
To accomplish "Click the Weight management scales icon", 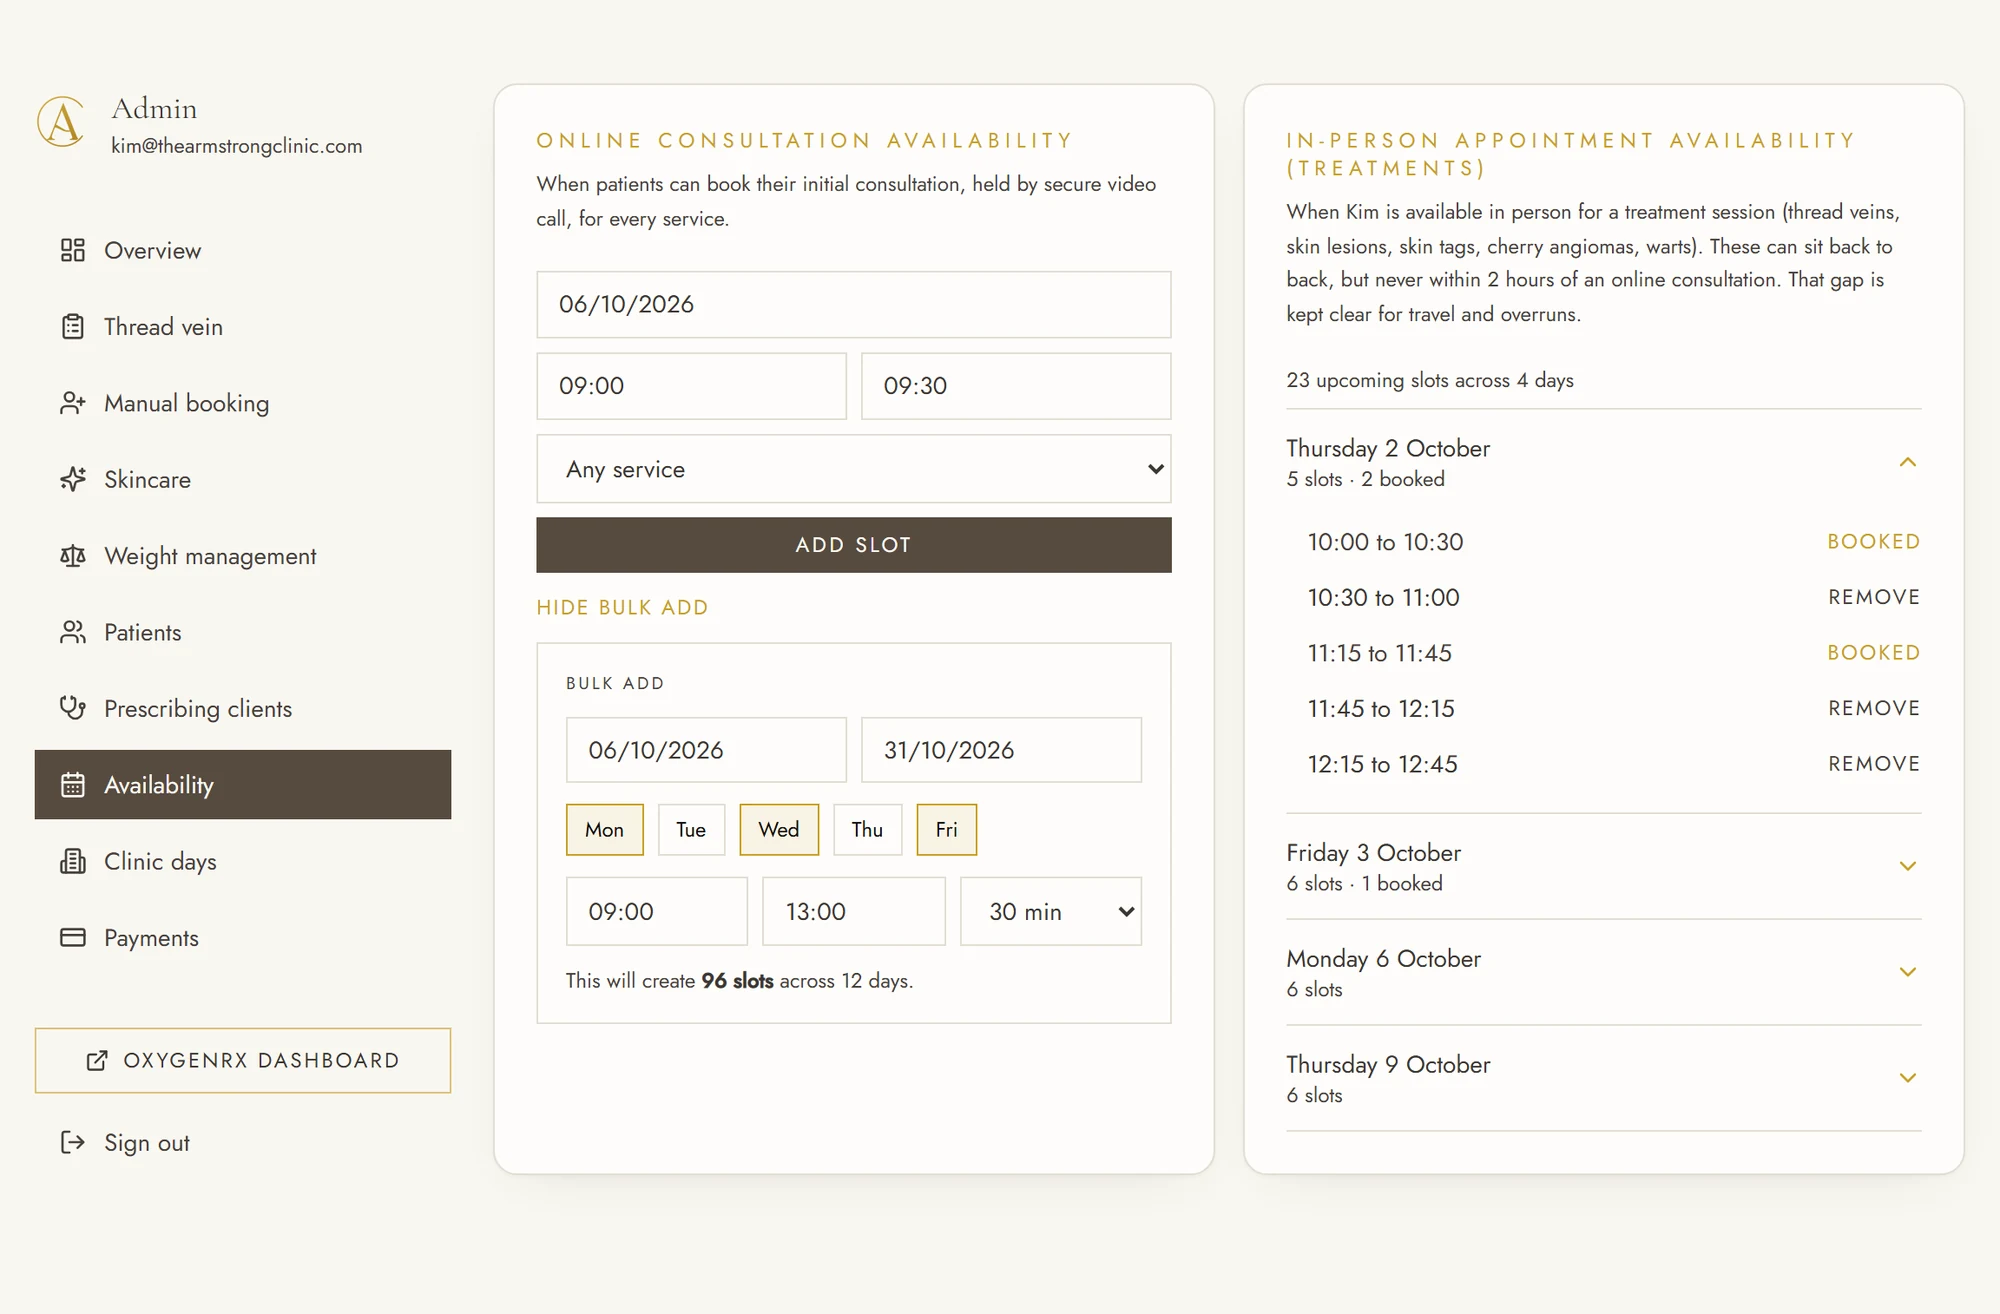I will (x=73, y=556).
